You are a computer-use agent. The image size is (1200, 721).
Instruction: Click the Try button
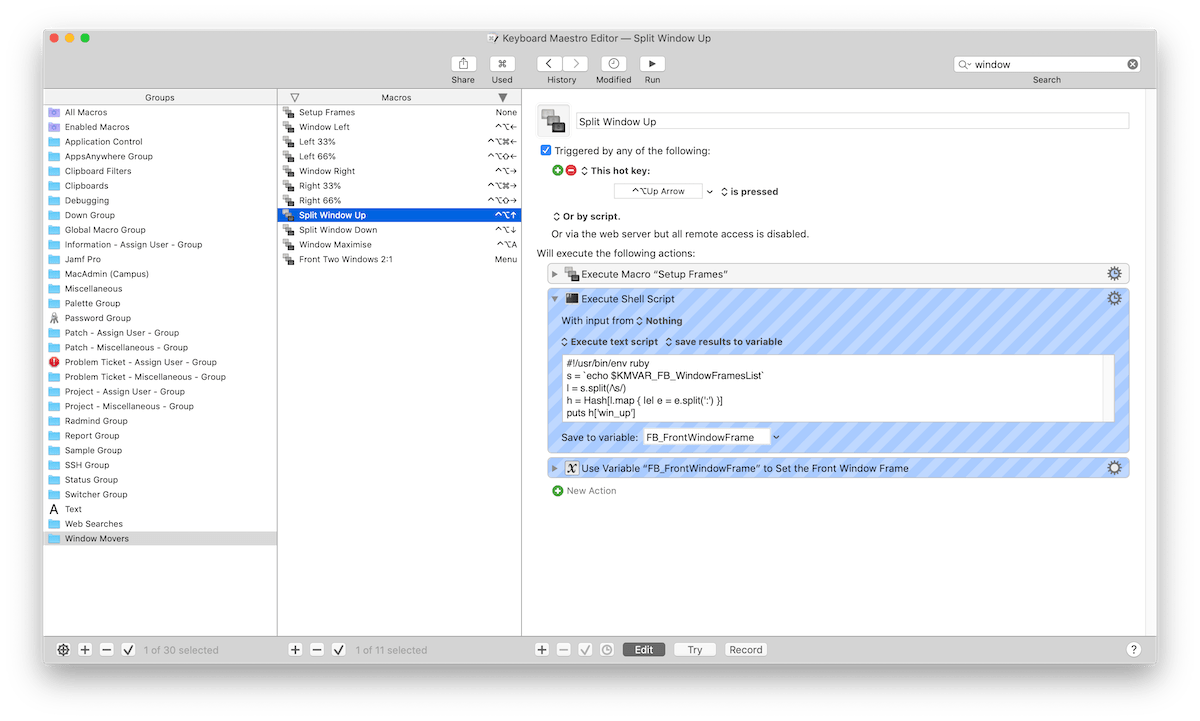click(x=695, y=650)
